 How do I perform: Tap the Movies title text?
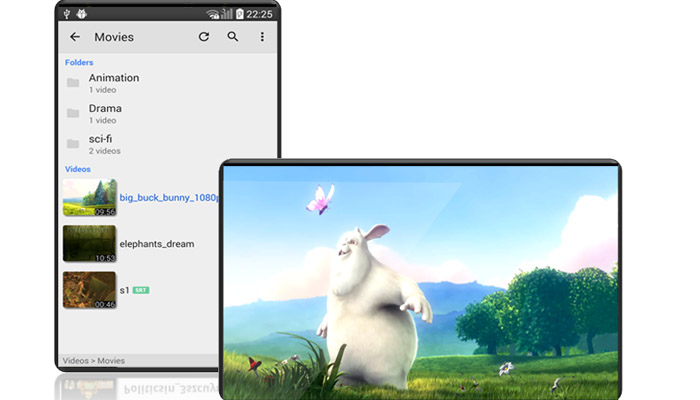pos(114,37)
